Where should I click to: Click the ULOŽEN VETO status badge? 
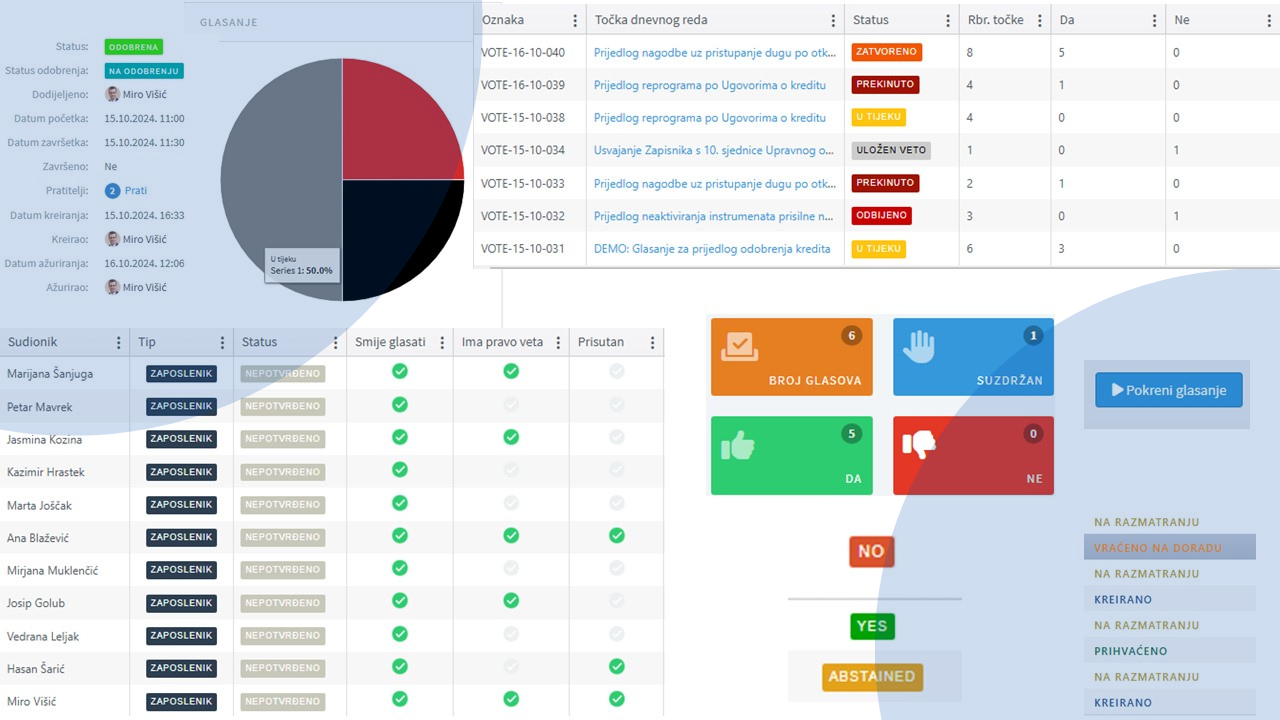tap(891, 150)
